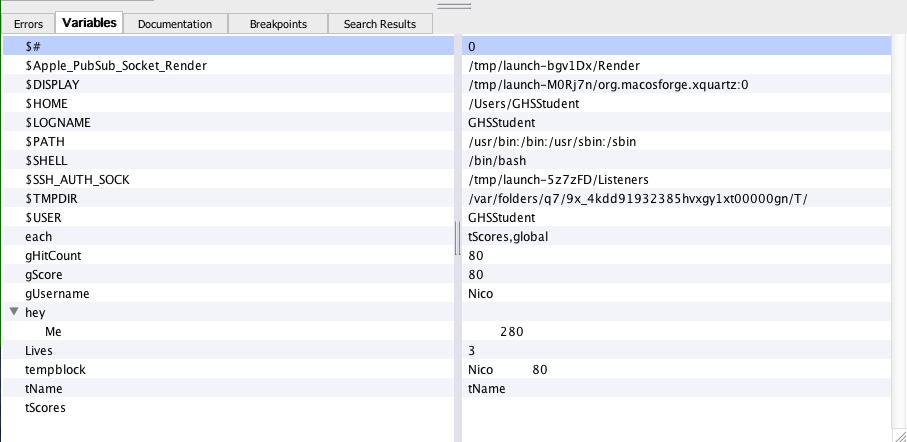Click the horizontal pane splitter handle at top
Screen dimensions: 907x442
click(x=453, y=5)
